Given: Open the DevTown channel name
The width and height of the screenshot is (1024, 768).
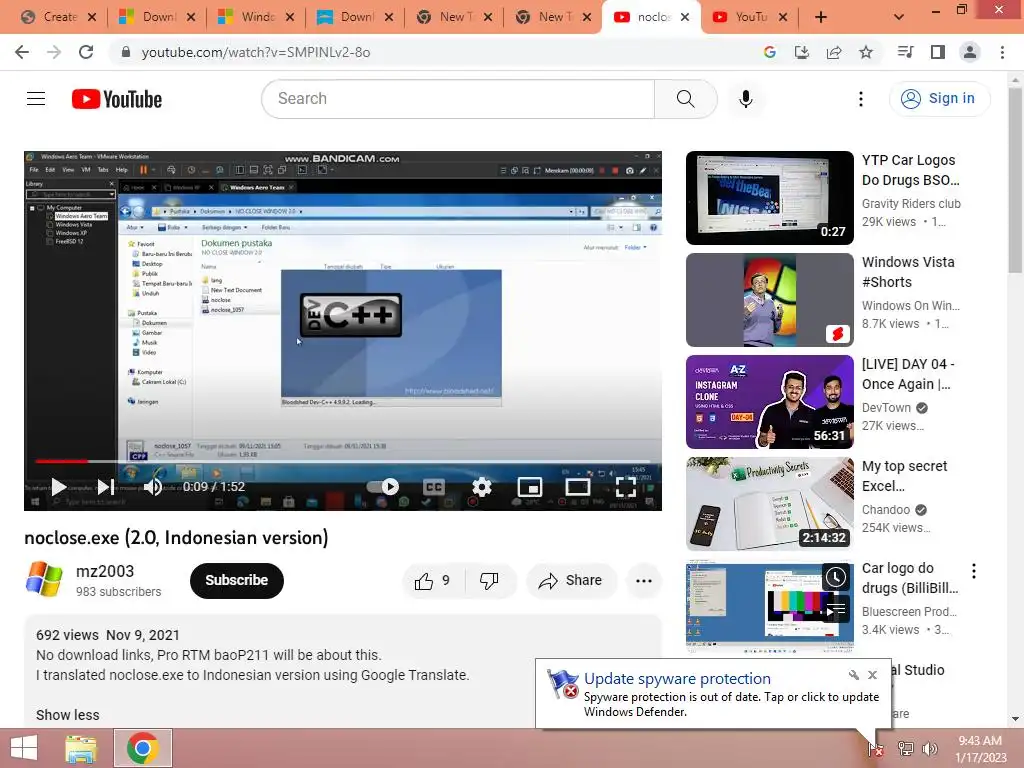Looking at the screenshot, I should [x=886, y=408].
